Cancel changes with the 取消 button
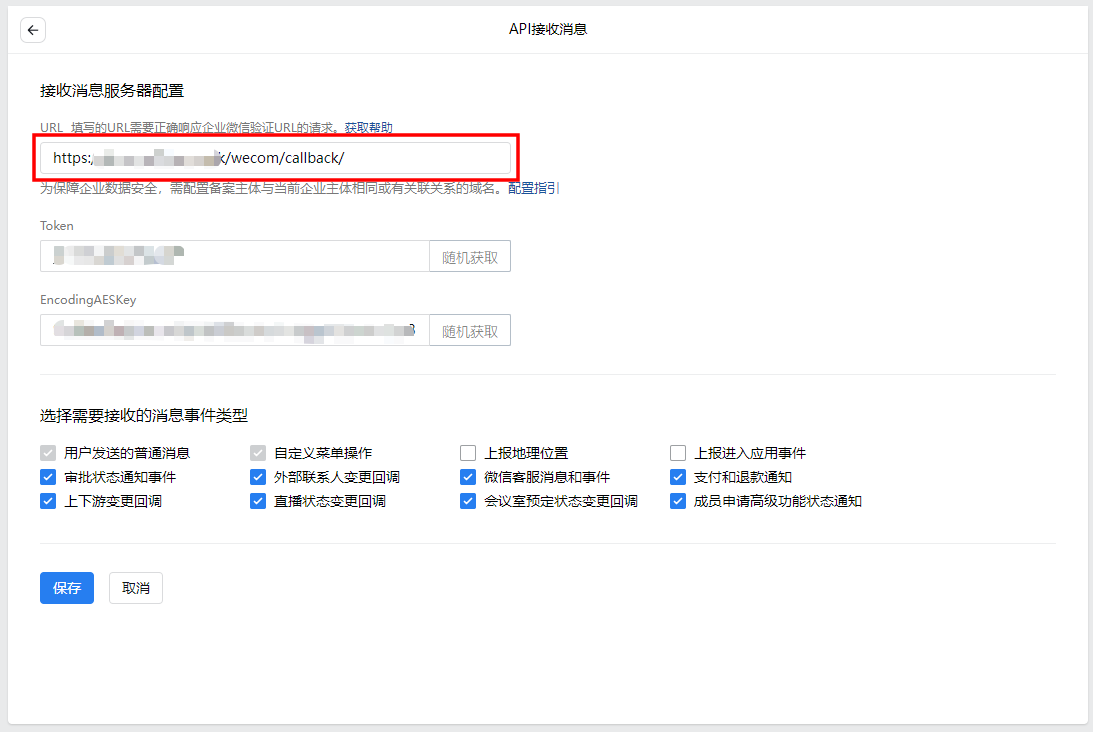This screenshot has height=732, width=1093. [x=136, y=588]
